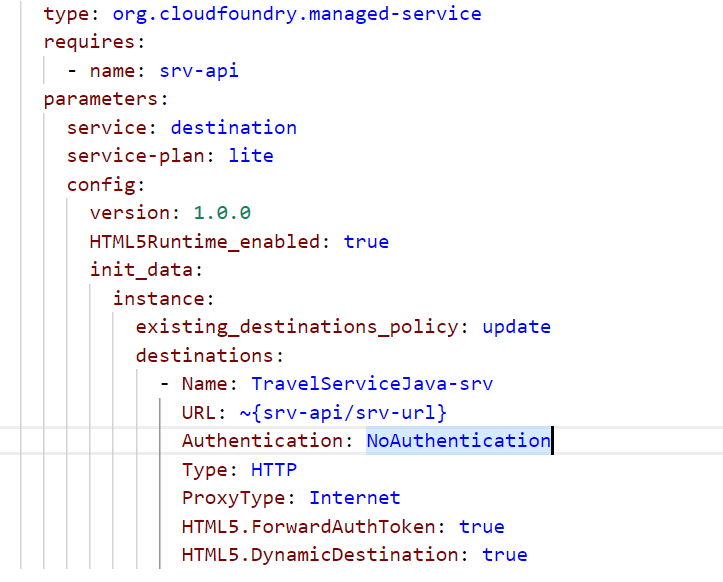Select the 'true' value of HTML5.DynamicDestination
723x582 pixels.
click(x=505, y=555)
